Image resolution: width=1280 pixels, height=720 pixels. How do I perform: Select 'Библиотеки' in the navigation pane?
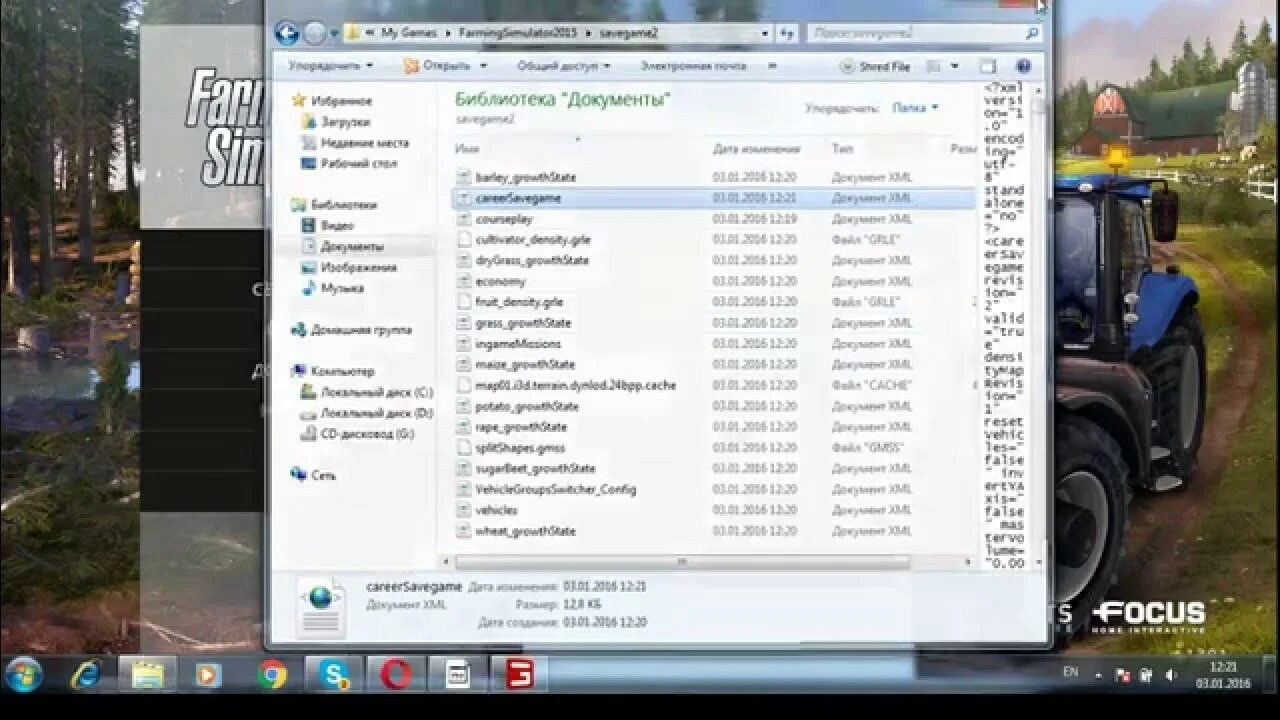[x=334, y=204]
